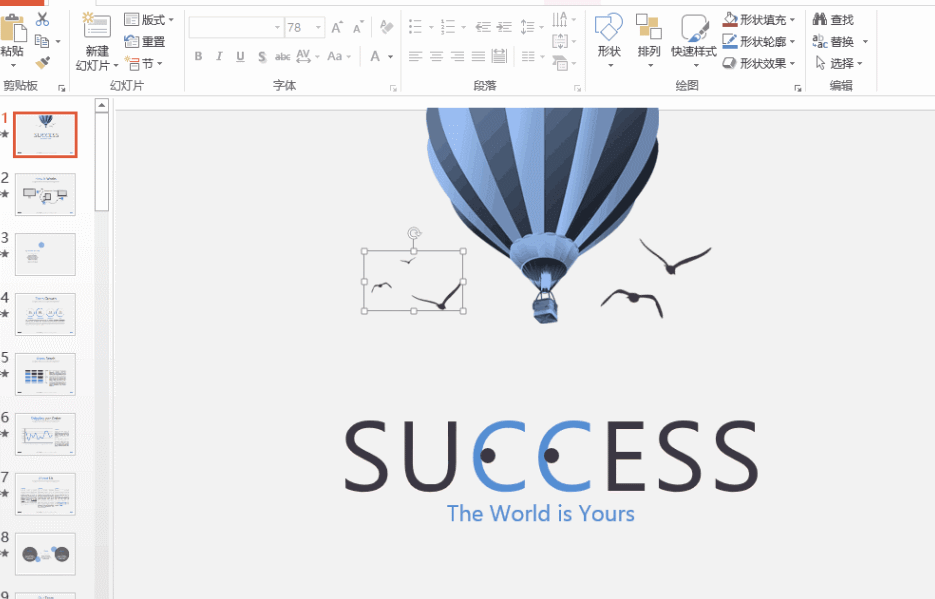Toggle abc strikethrough formatting
Viewport: 935px width, 599px height.
282,57
